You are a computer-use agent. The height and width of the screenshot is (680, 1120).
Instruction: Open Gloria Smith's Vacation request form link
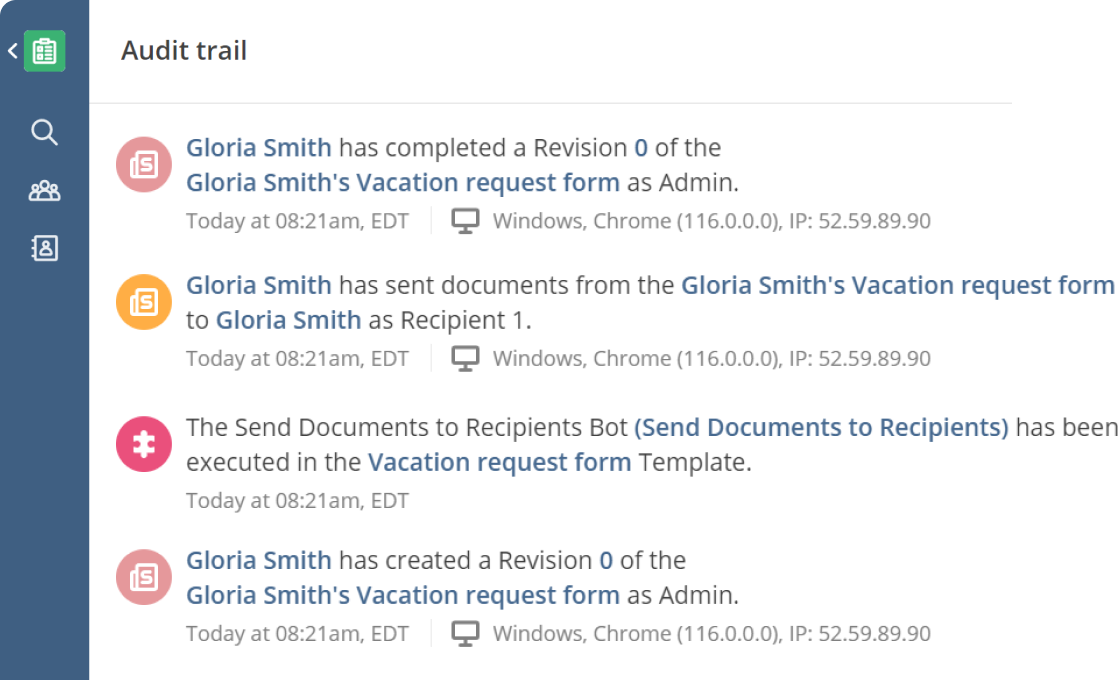pyautogui.click(x=402, y=182)
